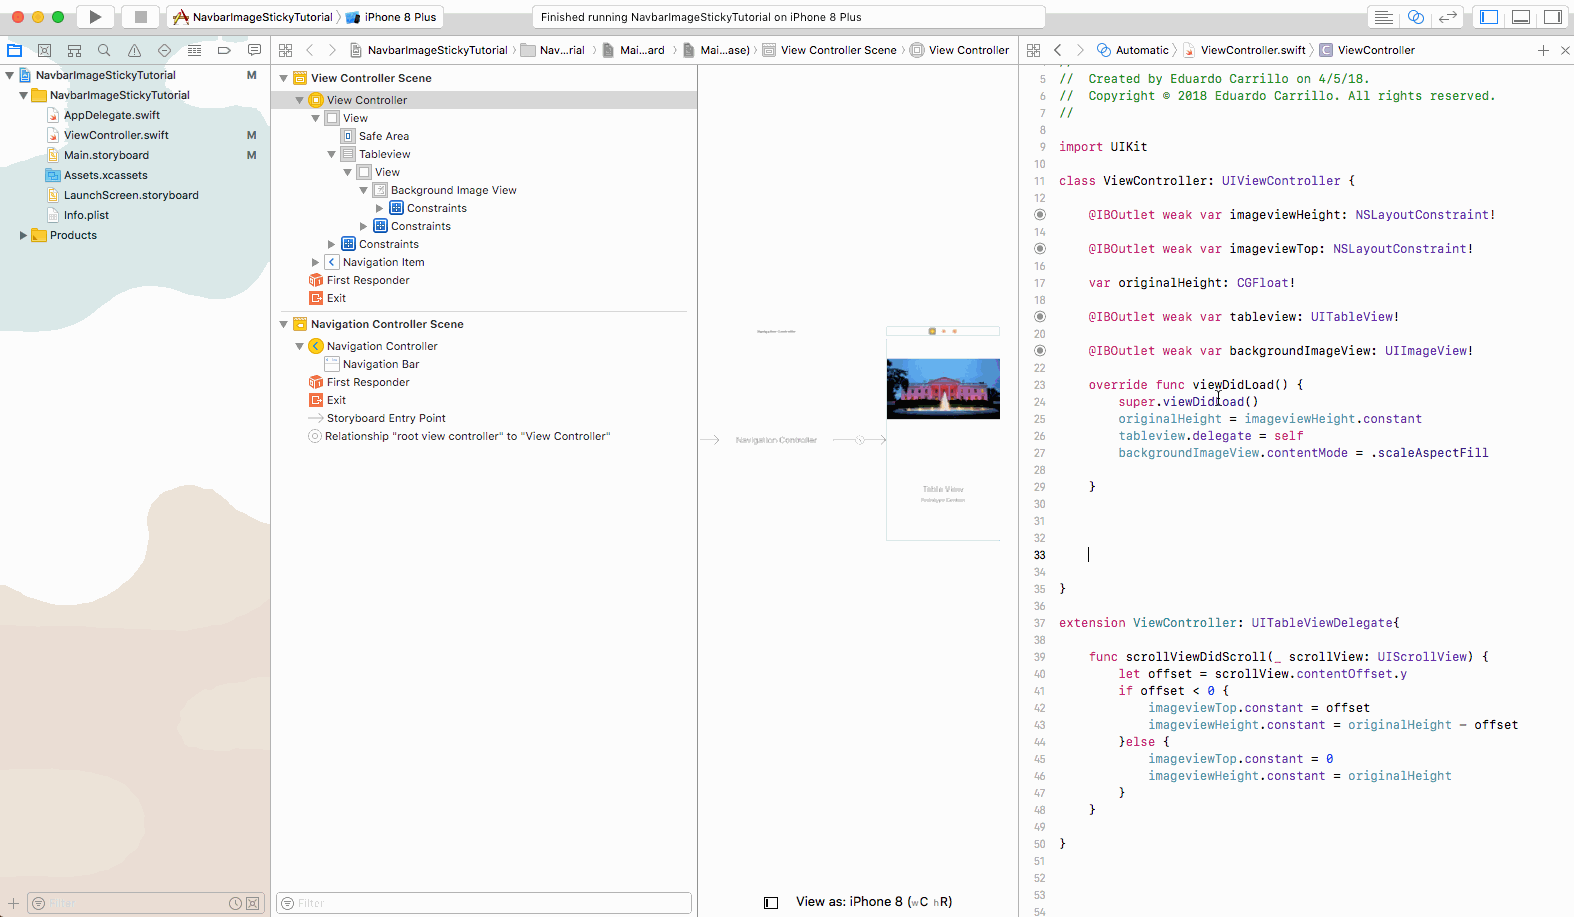Viewport: 1574px width, 917px height.
Task: Open AppDelegate.swift in the navigator
Action: pos(111,115)
